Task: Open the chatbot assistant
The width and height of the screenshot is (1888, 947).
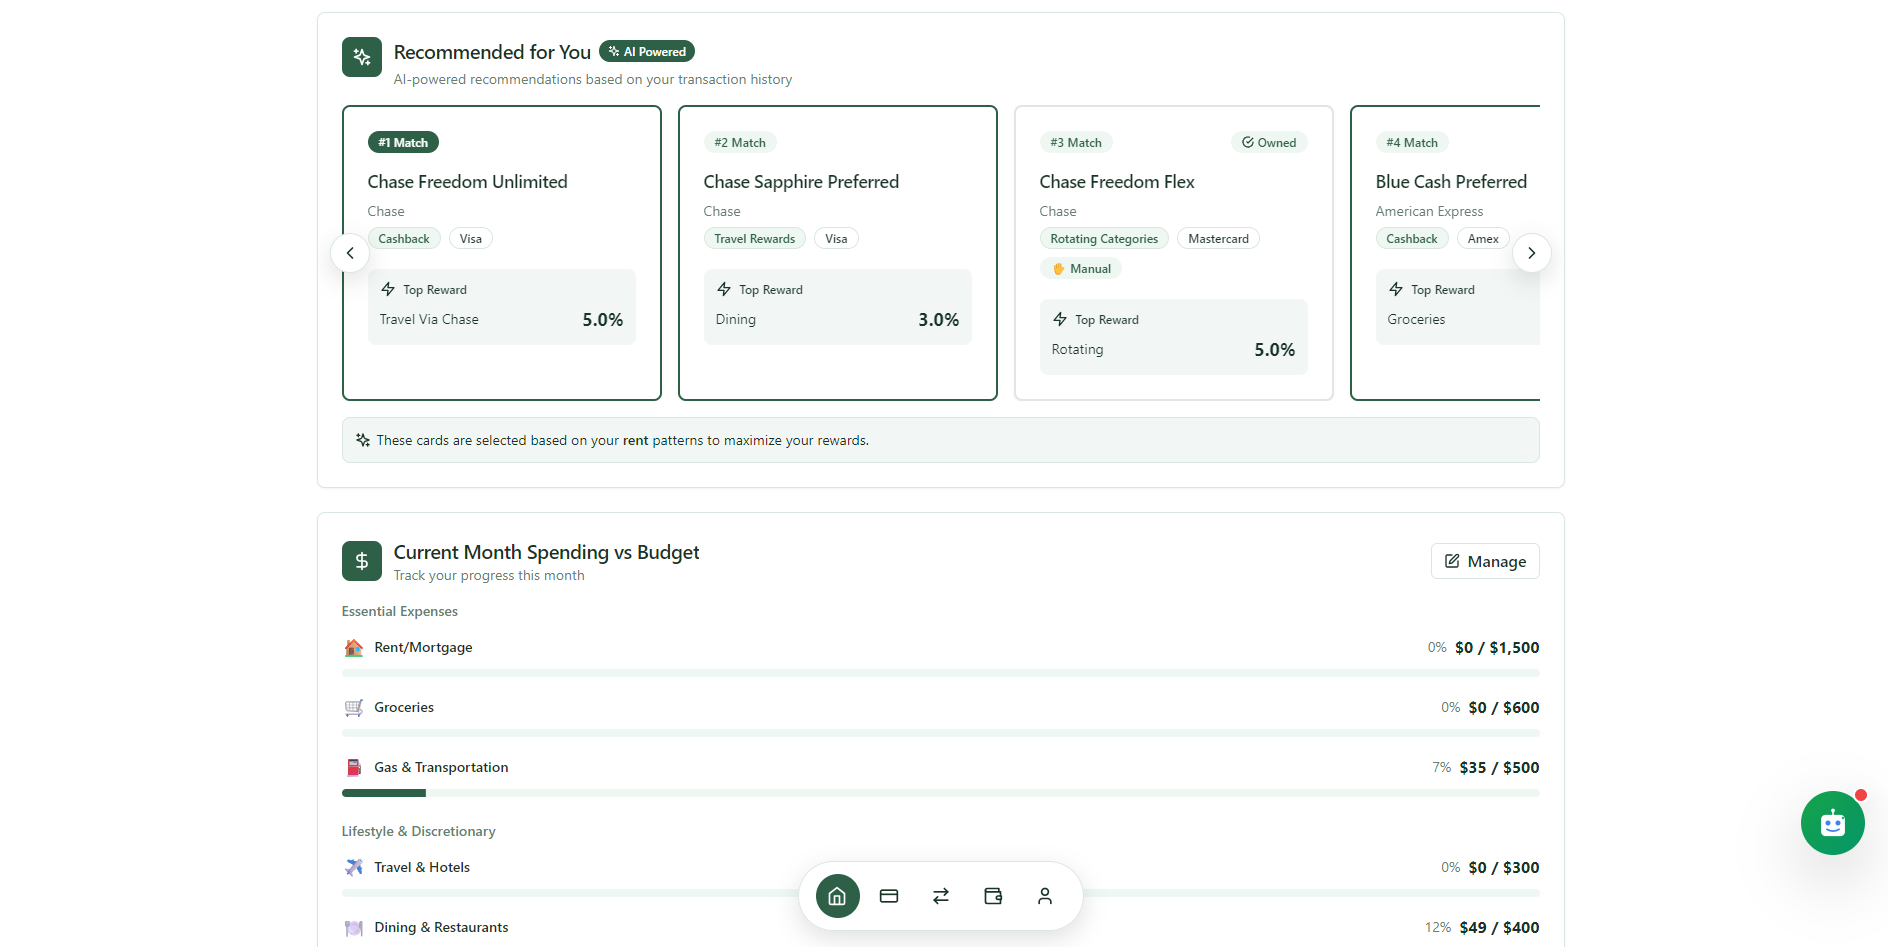Action: click(1833, 823)
